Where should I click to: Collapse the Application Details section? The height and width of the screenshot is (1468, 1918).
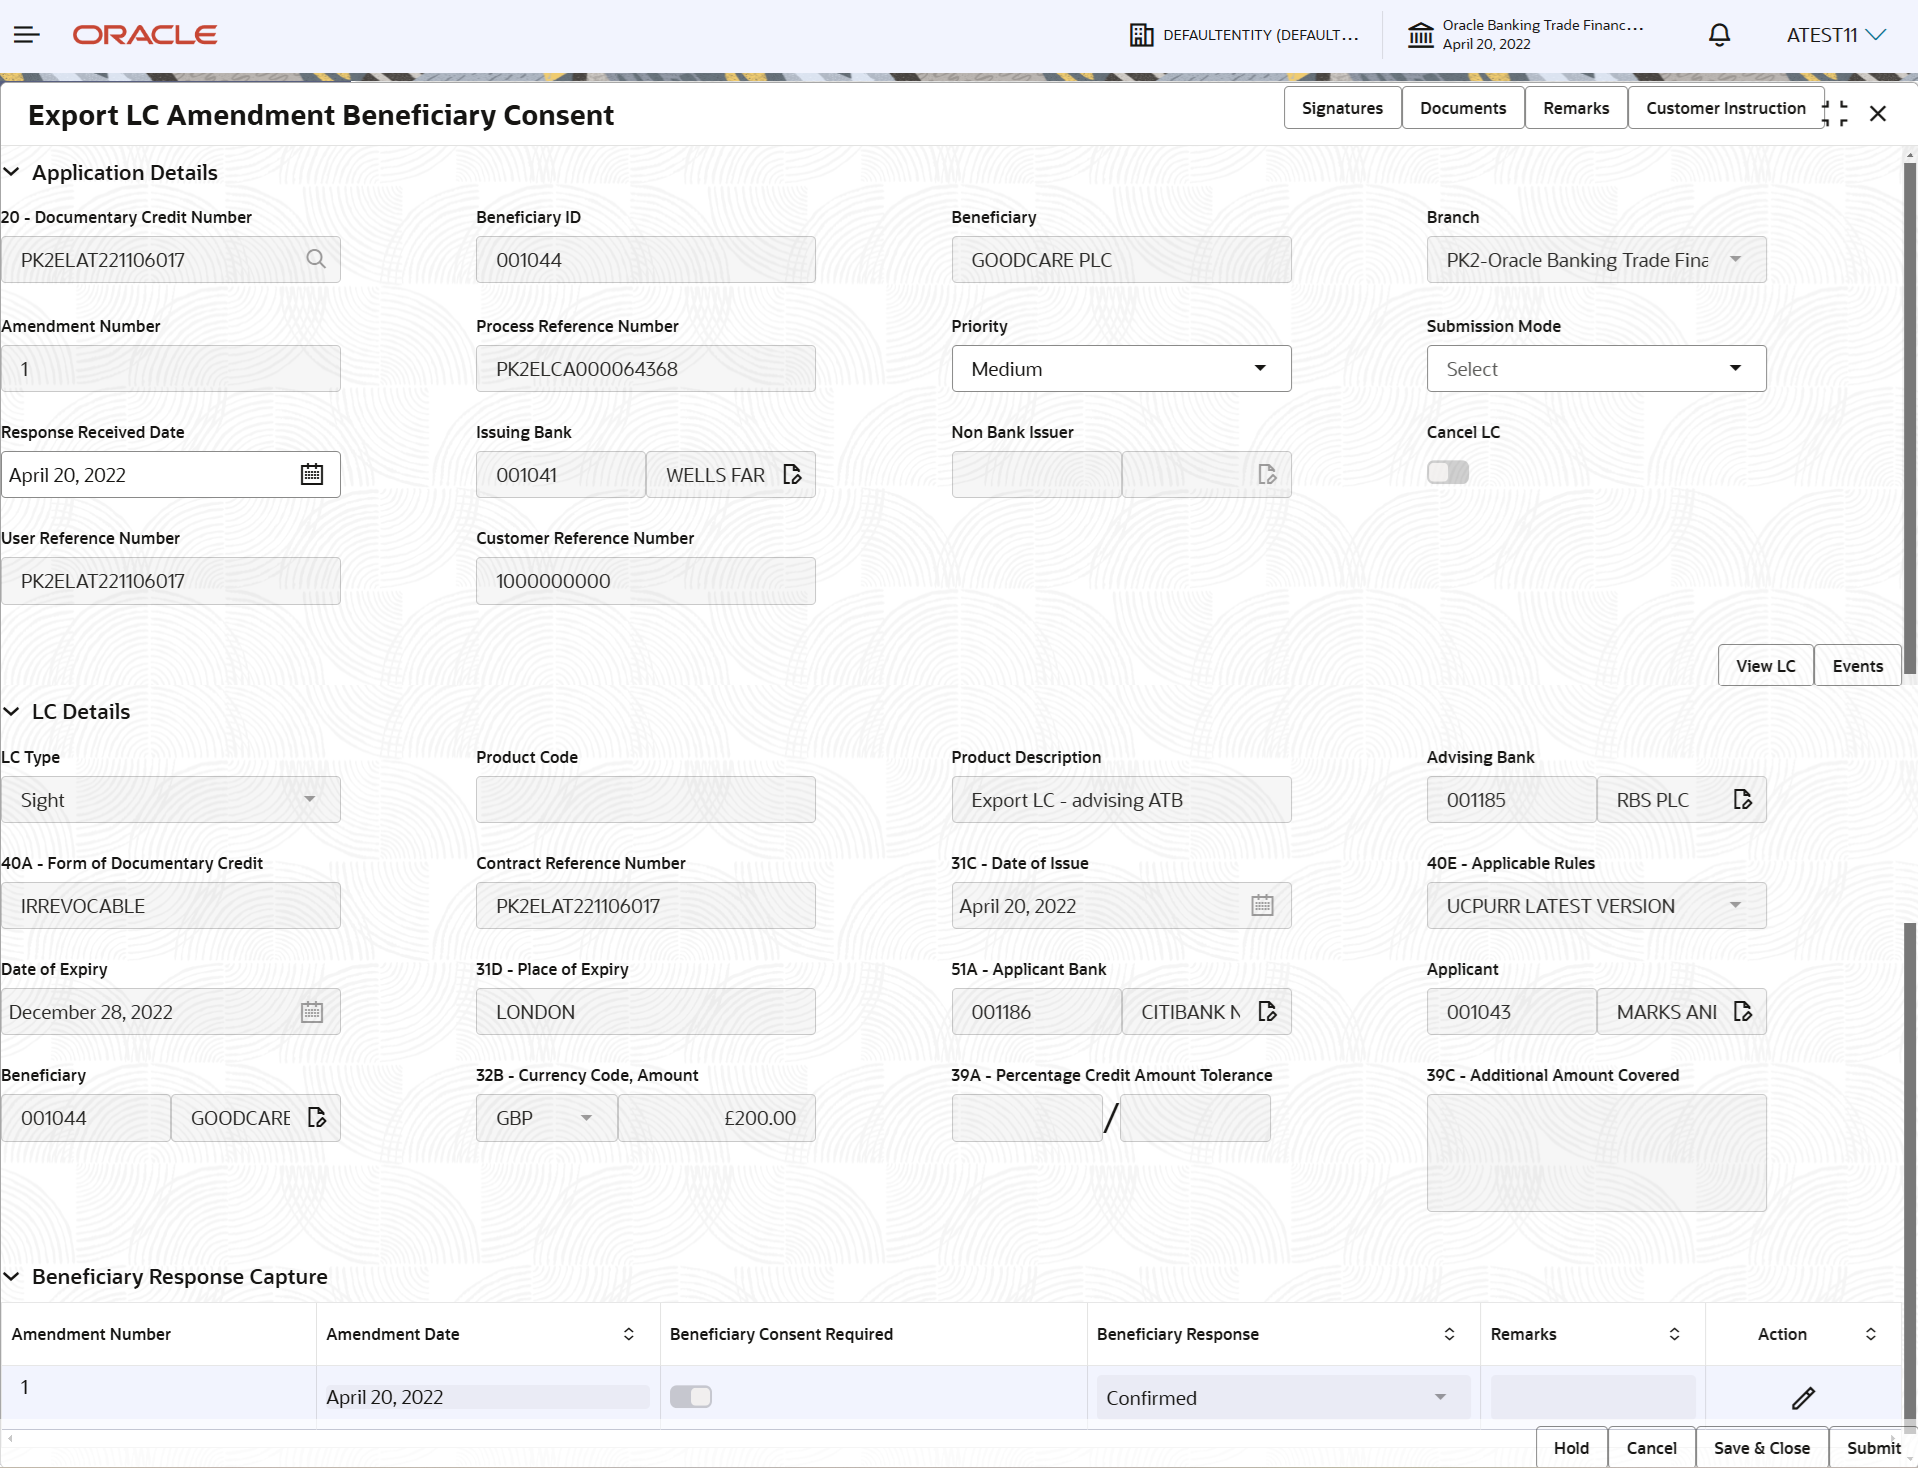coord(12,171)
